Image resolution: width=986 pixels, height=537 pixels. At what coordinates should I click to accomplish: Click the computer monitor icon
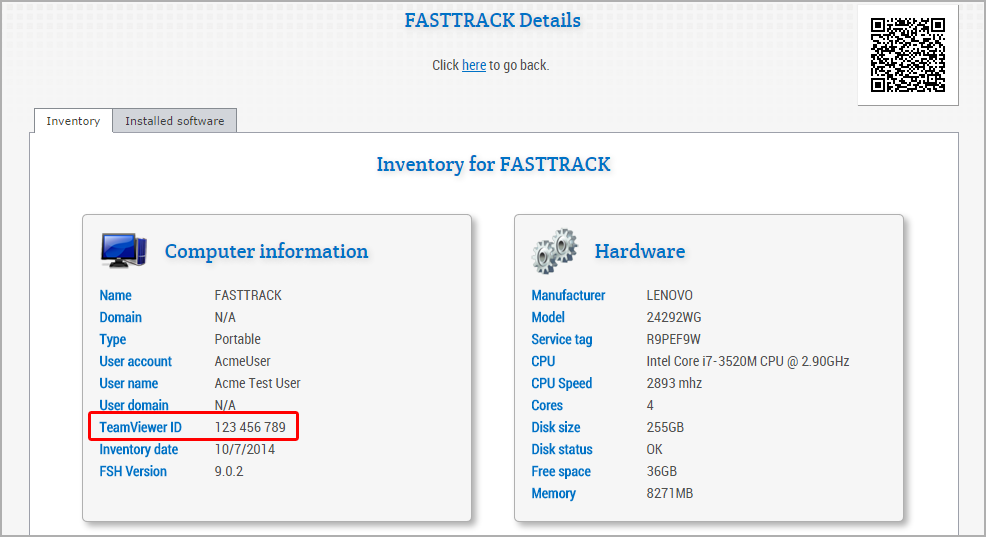(124, 250)
